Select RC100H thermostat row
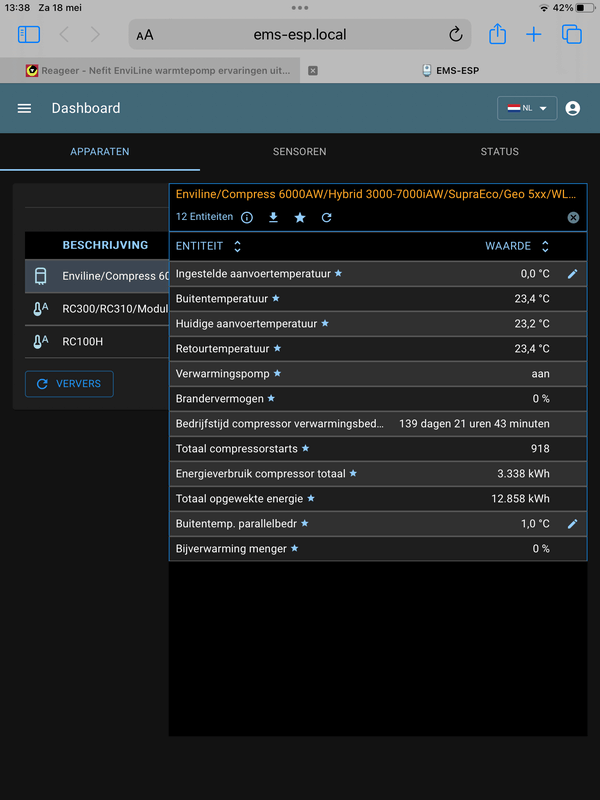This screenshot has height=800, width=600. point(97,341)
